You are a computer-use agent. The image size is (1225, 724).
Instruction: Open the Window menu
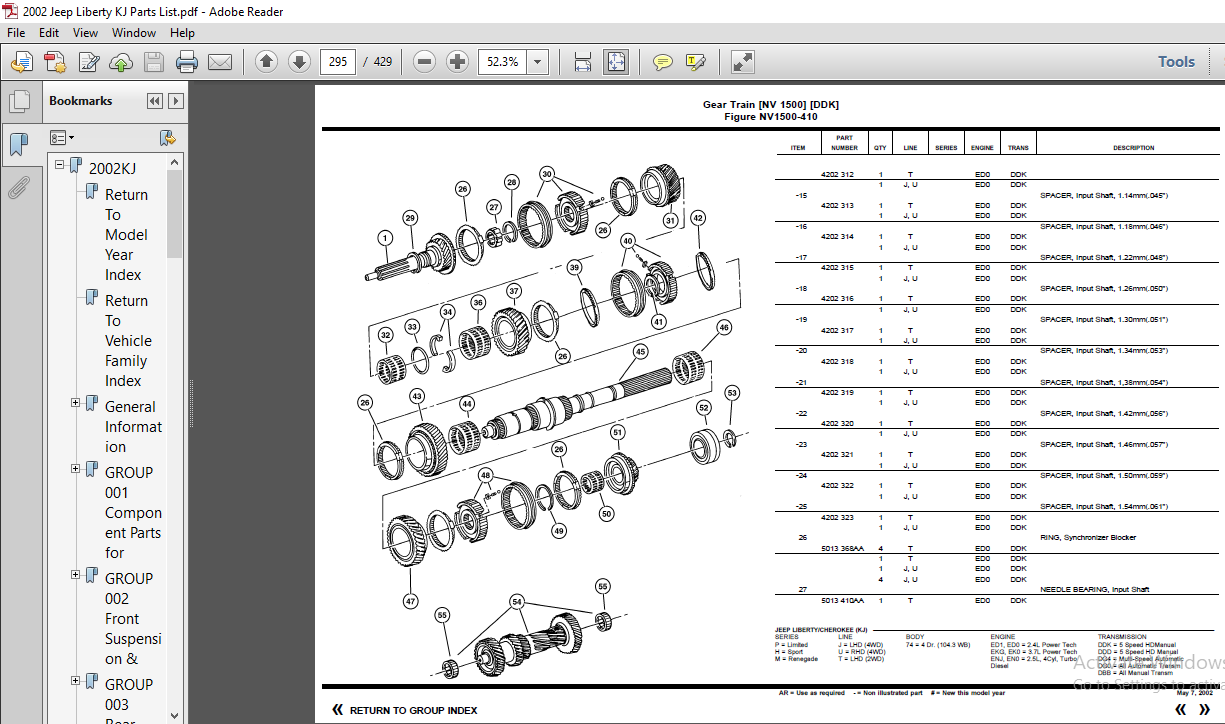[x=134, y=32]
